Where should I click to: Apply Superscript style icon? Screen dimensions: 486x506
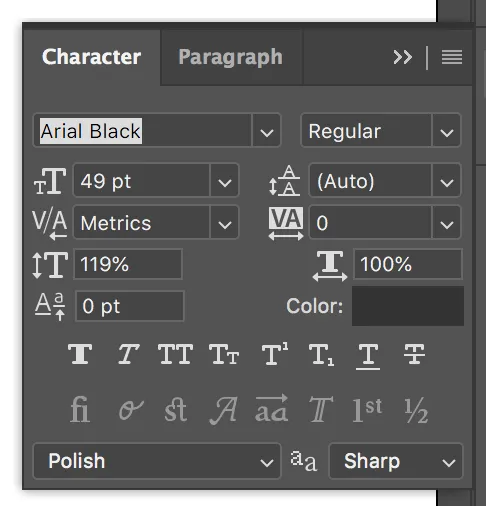[x=275, y=353]
